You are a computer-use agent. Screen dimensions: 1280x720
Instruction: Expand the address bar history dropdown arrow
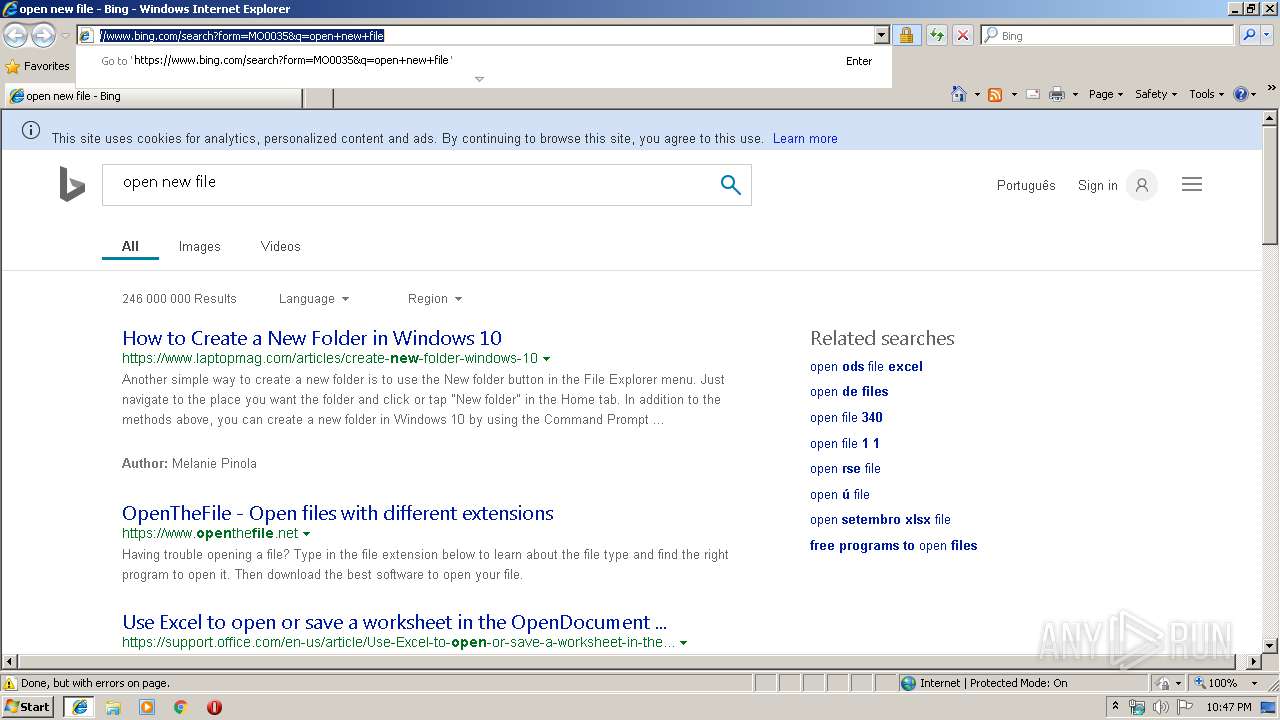(x=881, y=35)
